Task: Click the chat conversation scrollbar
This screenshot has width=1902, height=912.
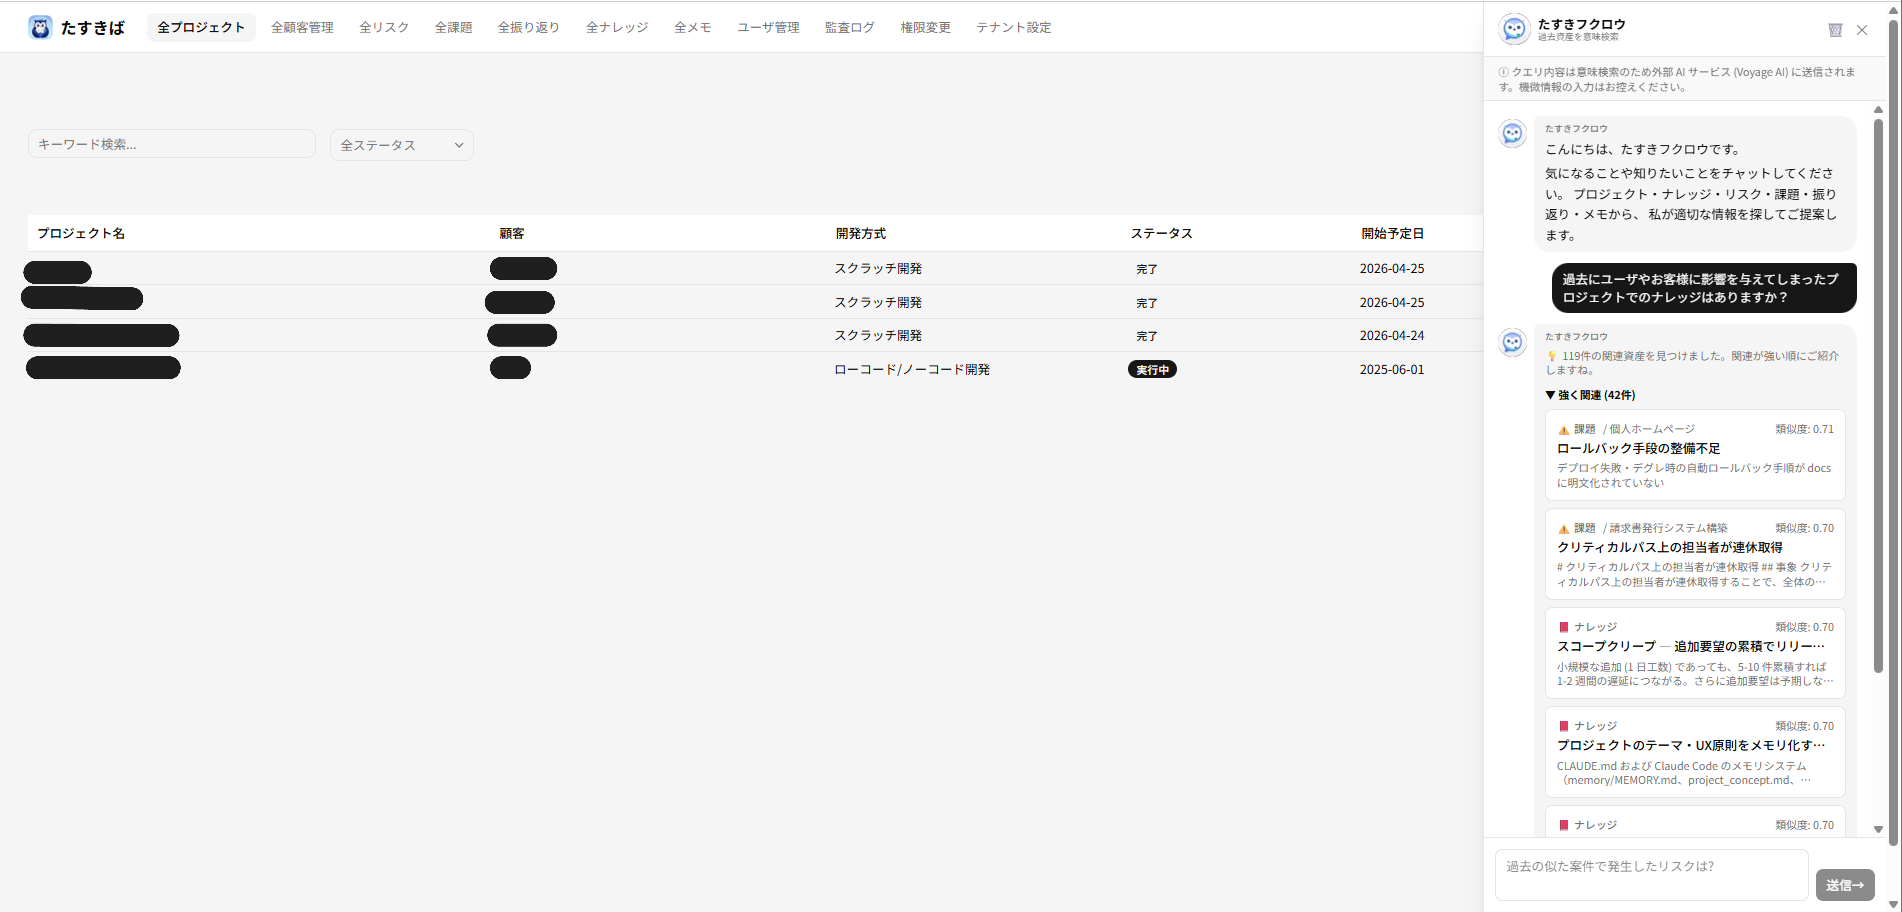Action: 1878,395
